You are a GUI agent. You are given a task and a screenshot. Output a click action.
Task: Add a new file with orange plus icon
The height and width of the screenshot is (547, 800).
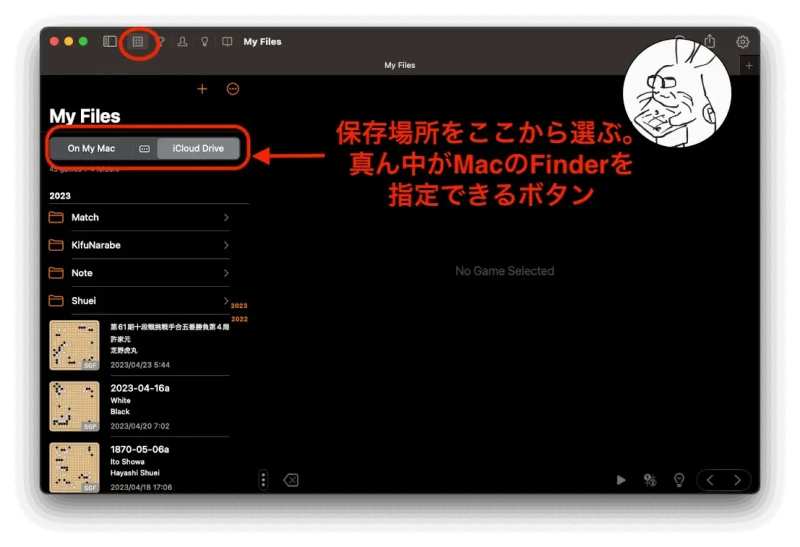[202, 89]
